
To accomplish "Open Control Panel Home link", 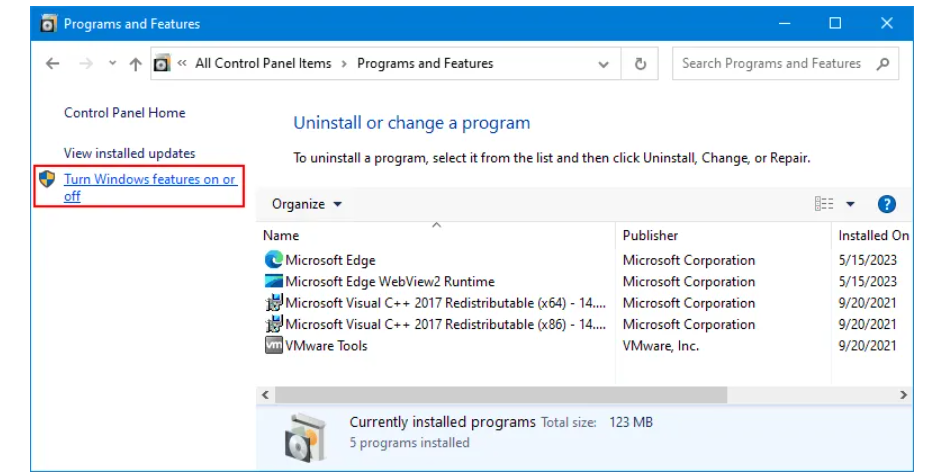I will (124, 113).
